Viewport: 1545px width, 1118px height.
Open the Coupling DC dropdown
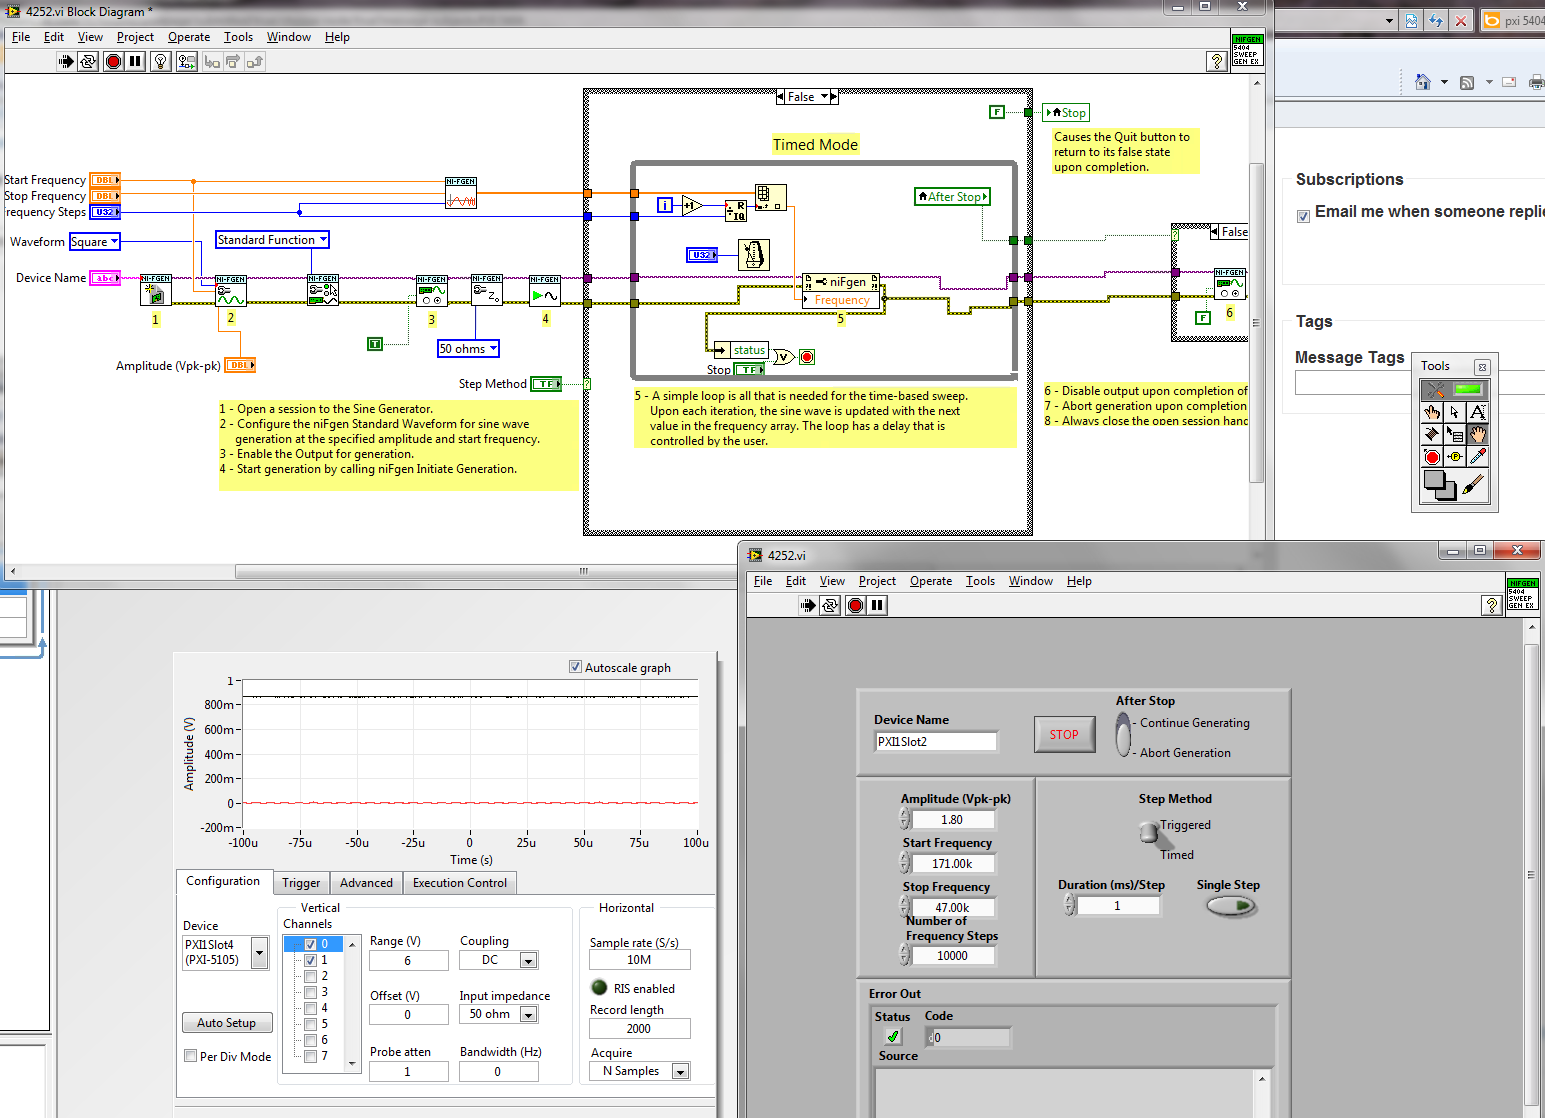pyautogui.click(x=529, y=960)
